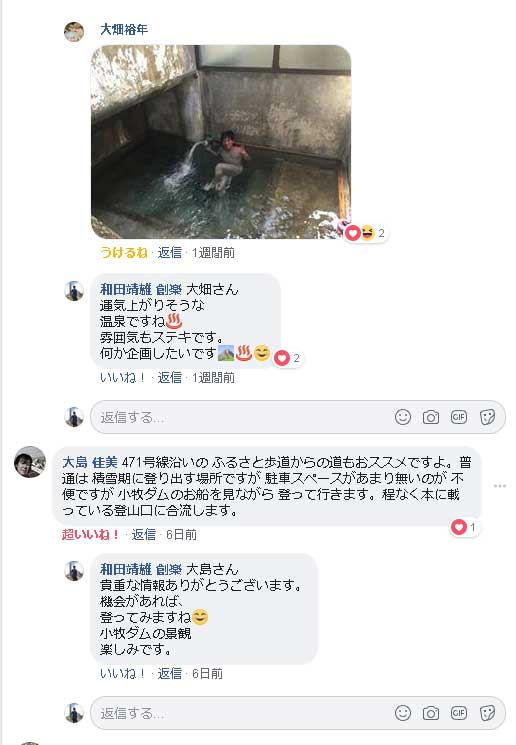The width and height of the screenshot is (516, 745).
Task: Open emoji picker in first reply box
Action: tap(402, 417)
